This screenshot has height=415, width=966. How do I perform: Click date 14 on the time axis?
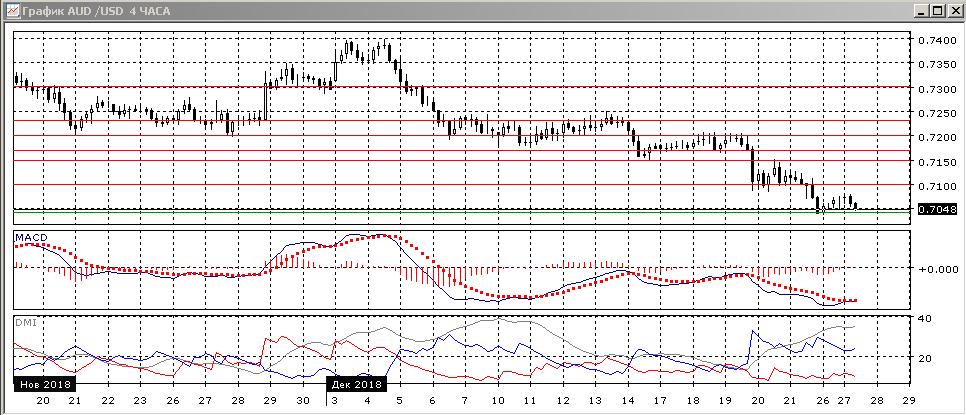628,400
